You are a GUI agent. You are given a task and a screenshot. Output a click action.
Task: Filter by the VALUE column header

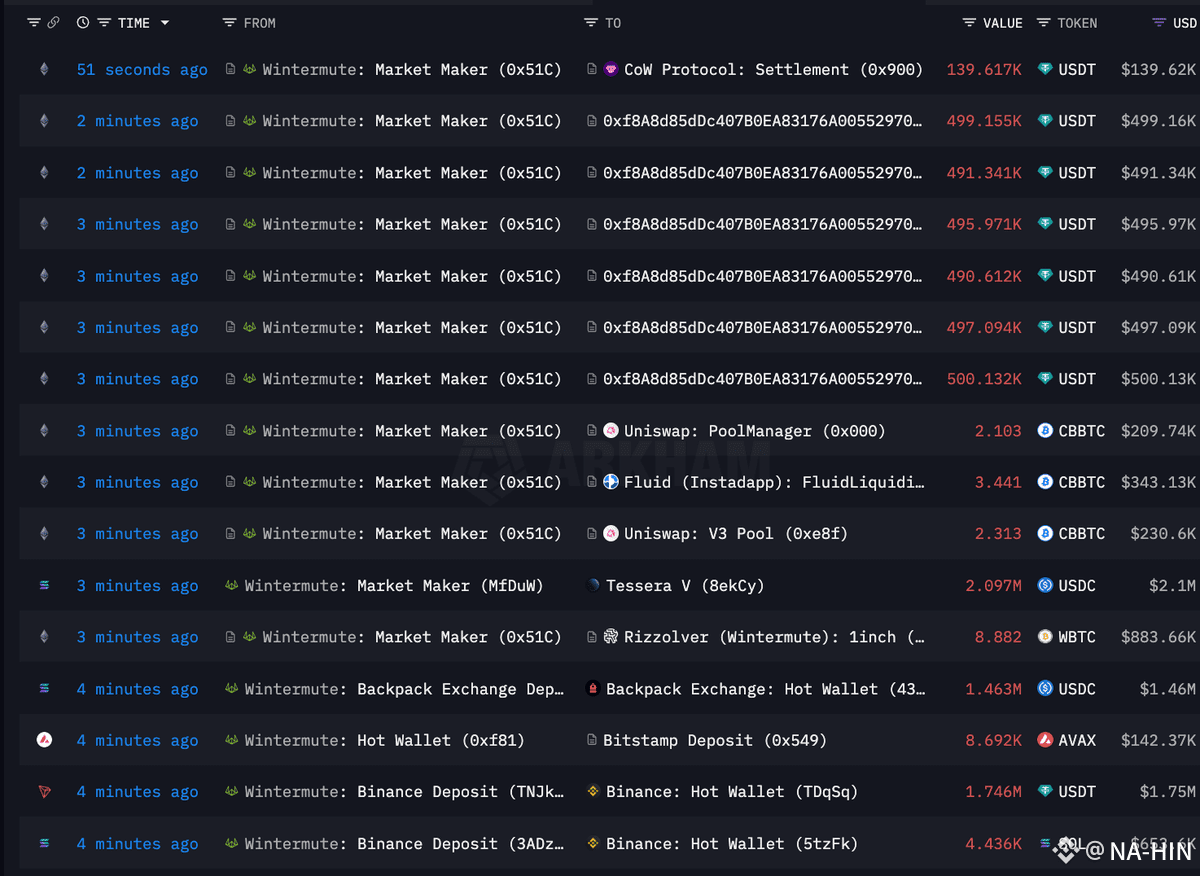click(992, 23)
